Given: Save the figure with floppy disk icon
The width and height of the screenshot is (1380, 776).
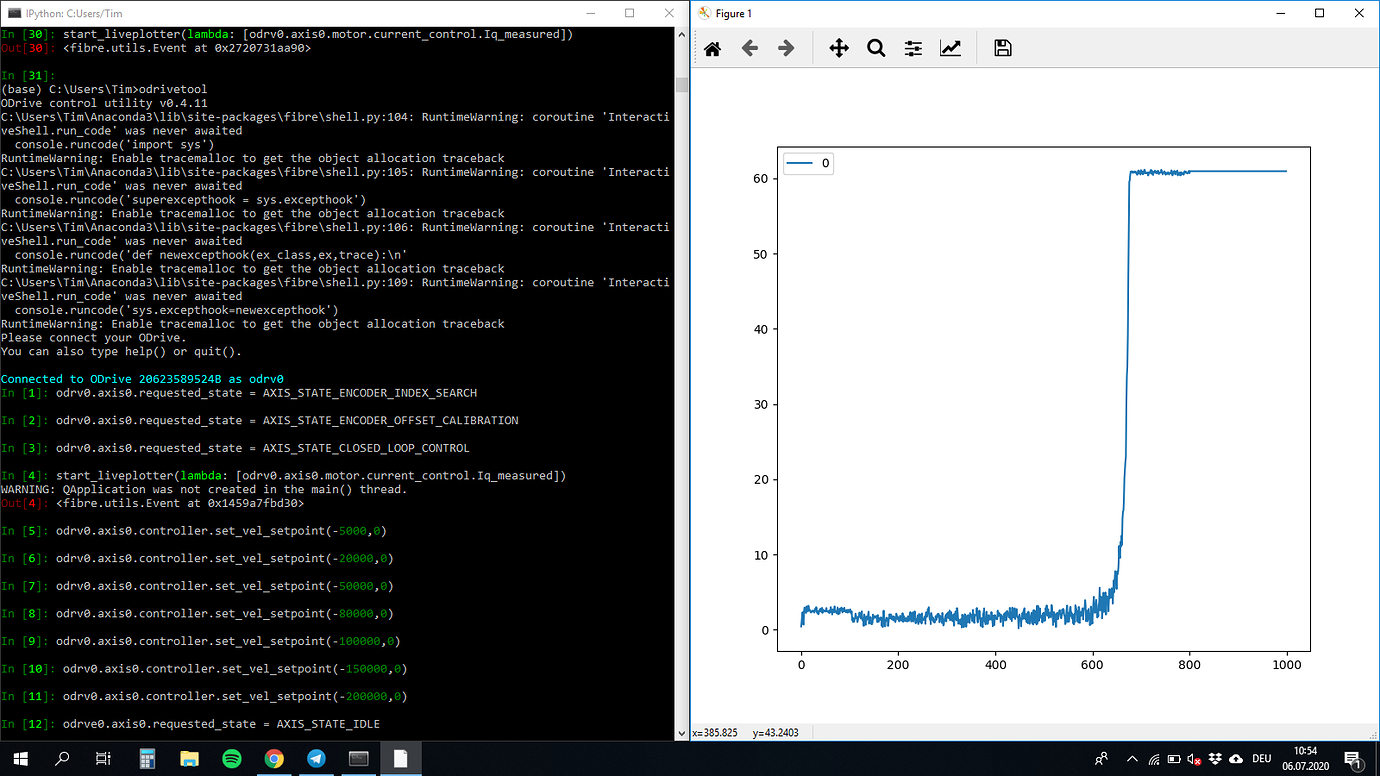Looking at the screenshot, I should 1003,48.
